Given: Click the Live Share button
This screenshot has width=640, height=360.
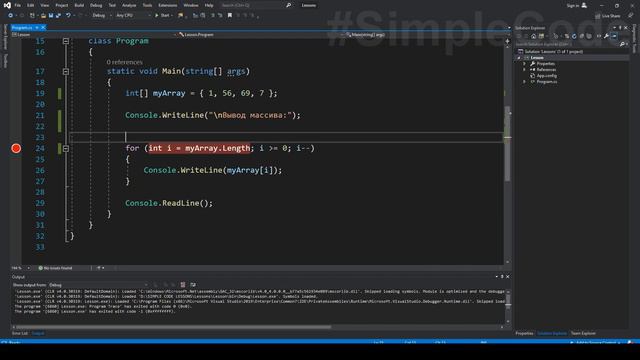Looking at the screenshot, I should point(608,16).
